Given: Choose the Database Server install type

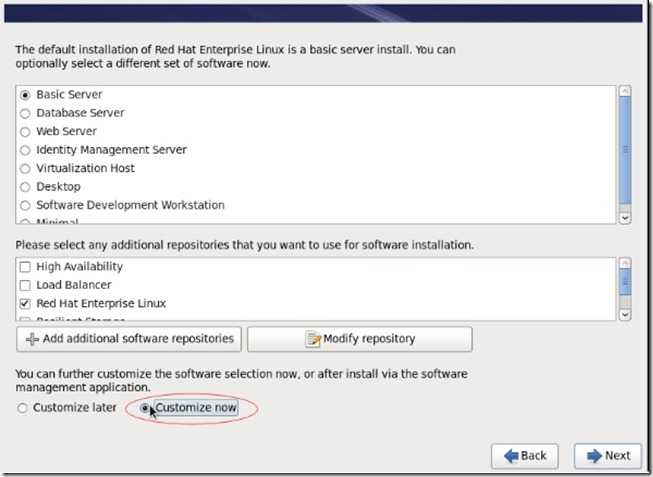Looking at the screenshot, I should click(25, 113).
